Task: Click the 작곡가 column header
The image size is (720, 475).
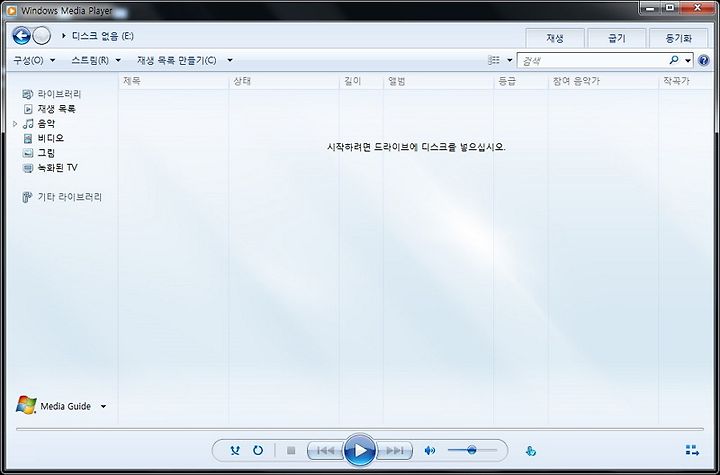Action: tap(686, 81)
